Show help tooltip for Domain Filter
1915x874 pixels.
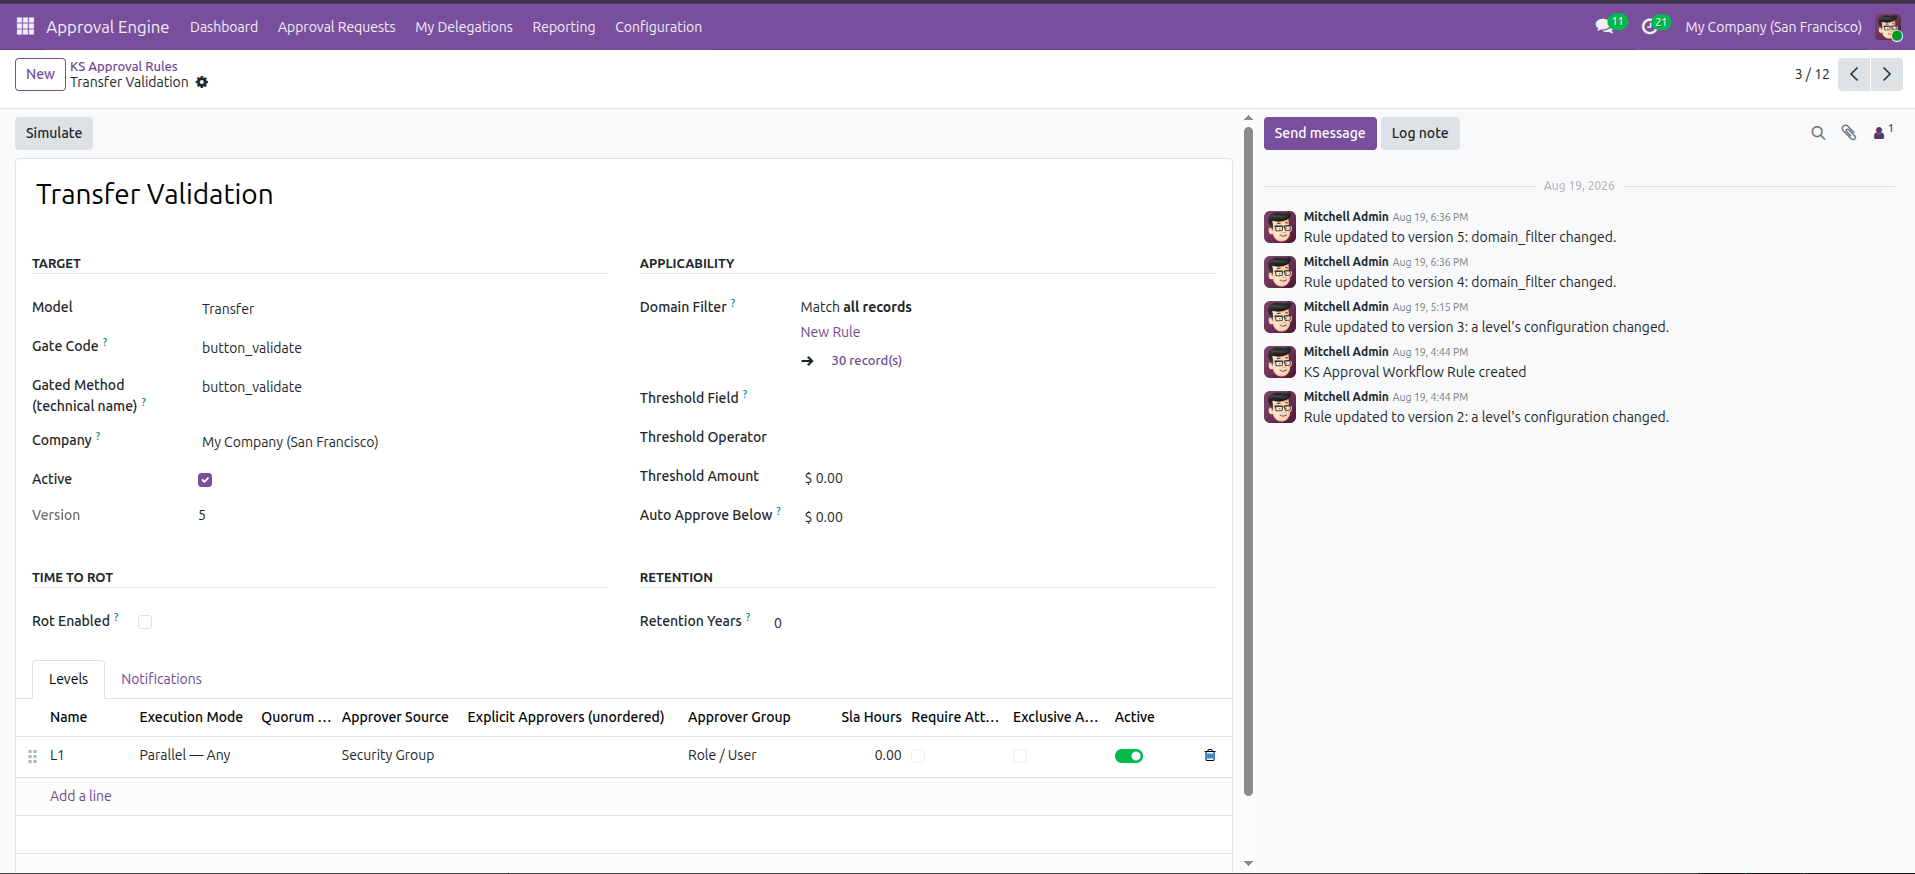(733, 303)
